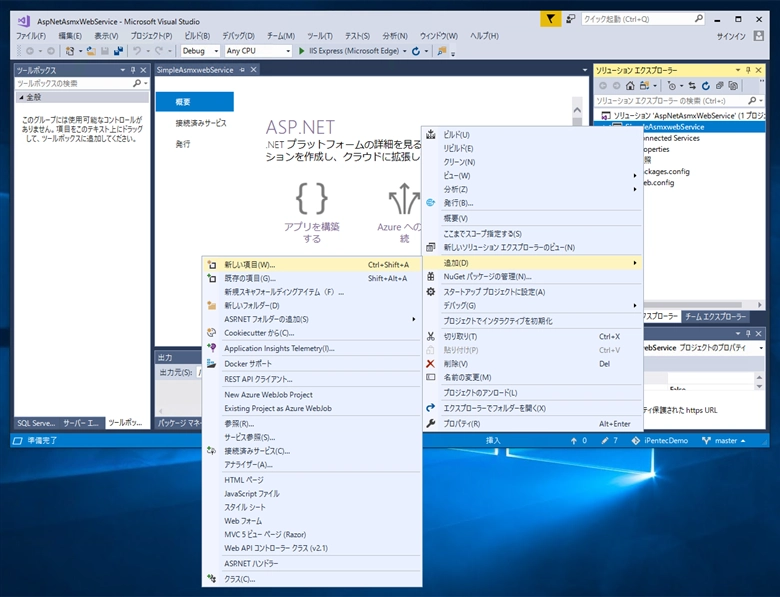Click the browser Refresh icon in toolbar

click(x=416, y=51)
